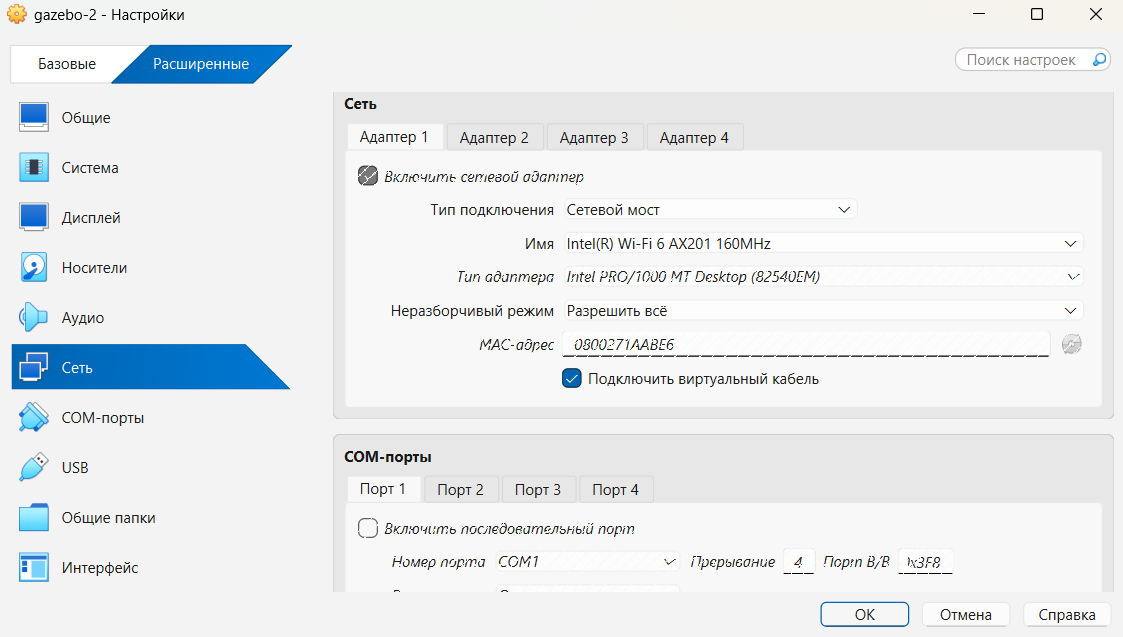Expand Тип подключения dropdown Сетевой мост

point(710,210)
